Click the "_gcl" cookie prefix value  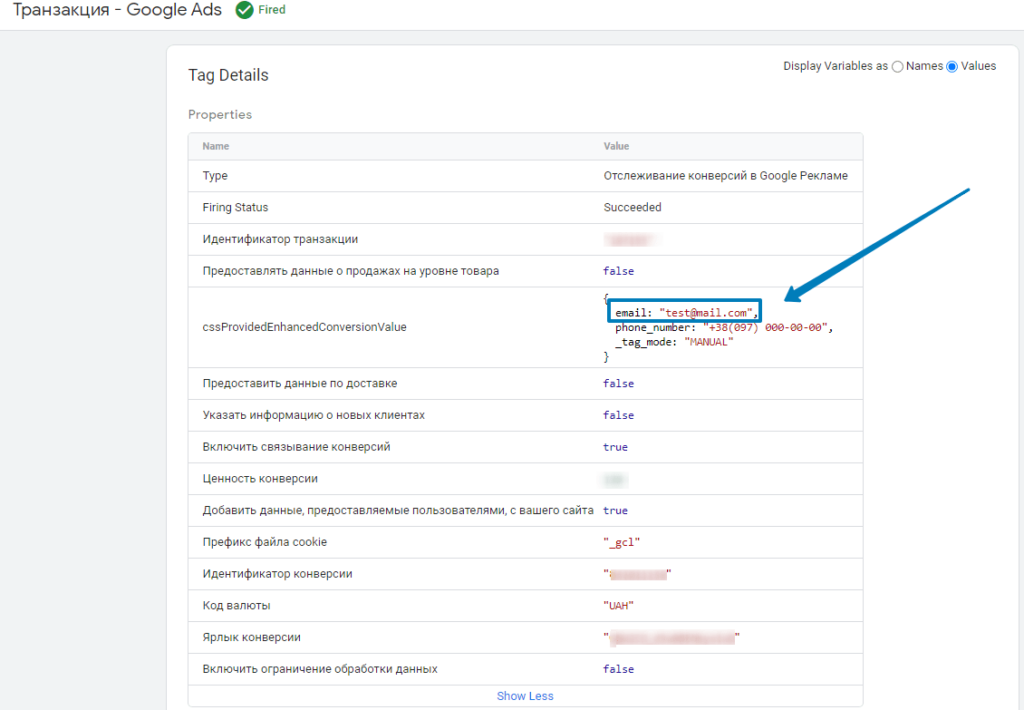click(622, 542)
